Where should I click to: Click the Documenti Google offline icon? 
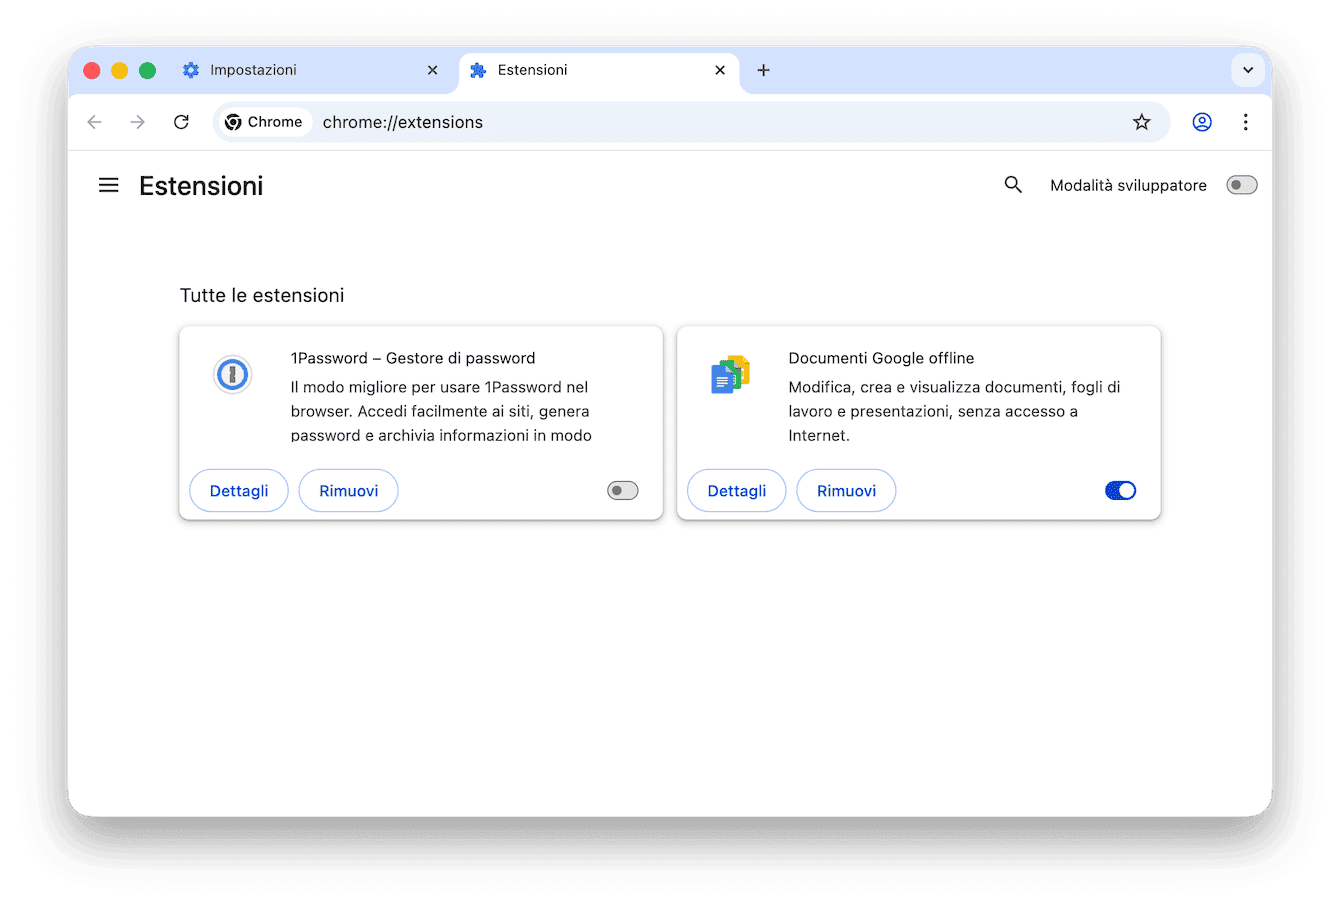pyautogui.click(x=730, y=375)
